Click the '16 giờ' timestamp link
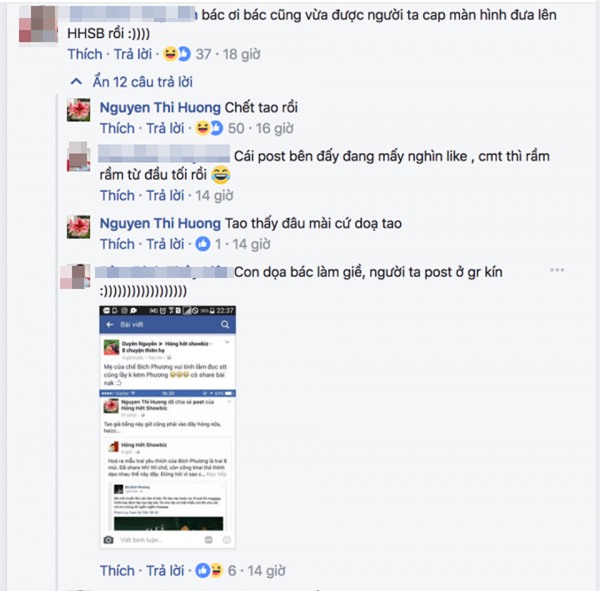600x591 pixels. (275, 128)
